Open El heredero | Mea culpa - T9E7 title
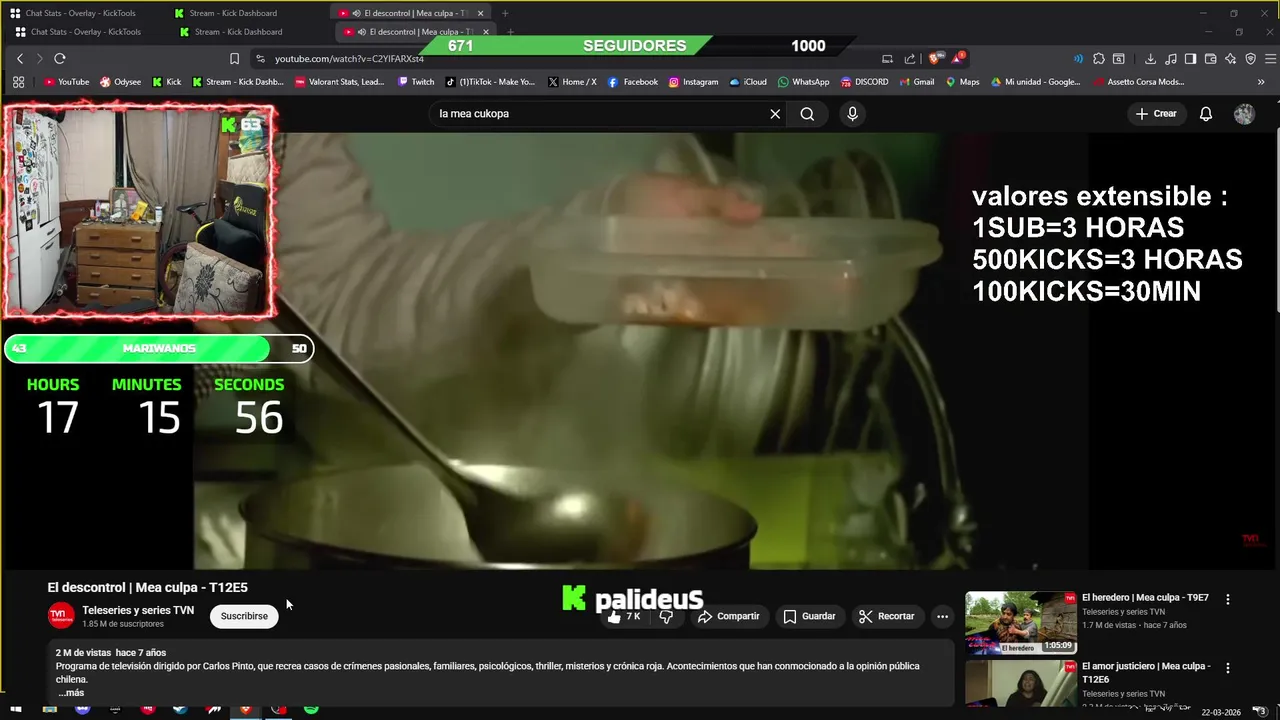 click(x=1145, y=598)
